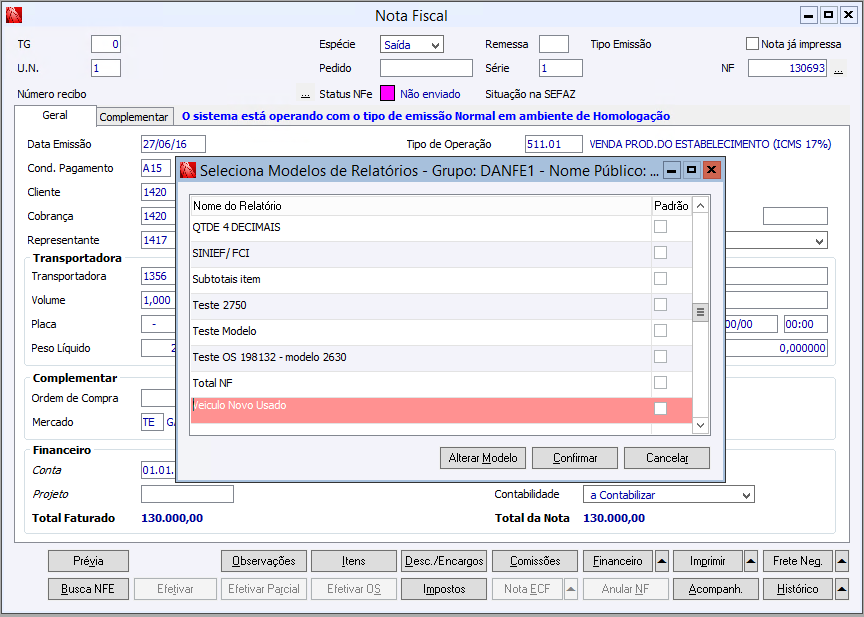The image size is (864, 617).
Task: Click the TG input field
Action: point(106,44)
